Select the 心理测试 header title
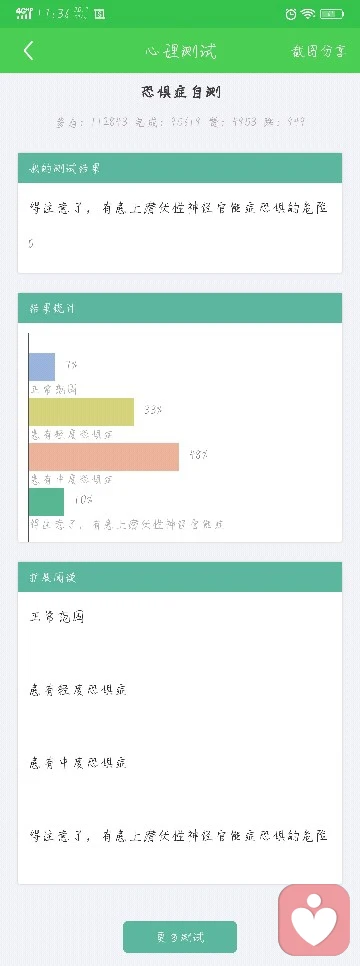Viewport: 360px width, 966px height. coord(181,51)
